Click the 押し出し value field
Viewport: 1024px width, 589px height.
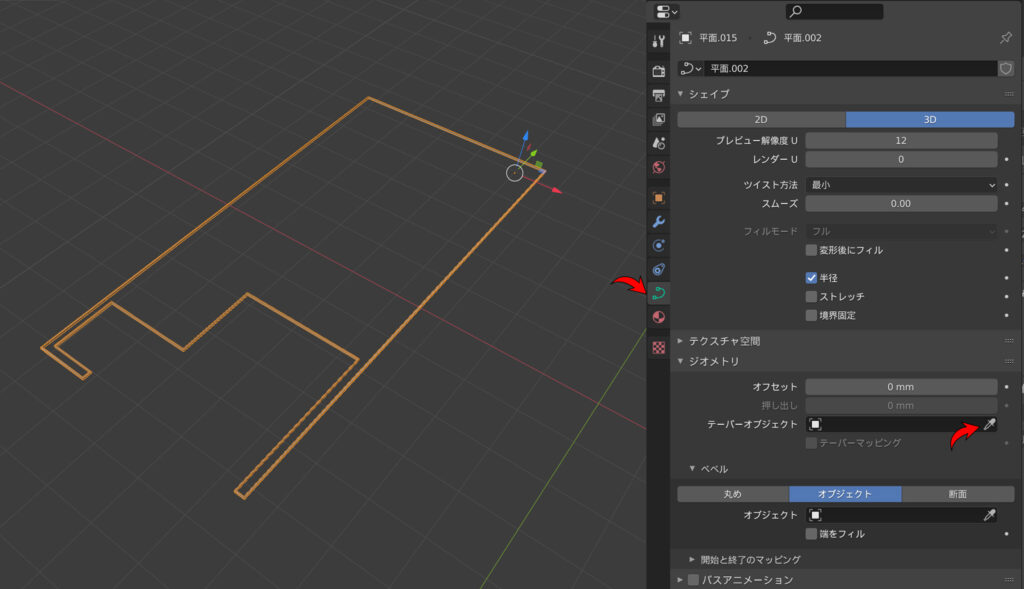click(901, 406)
